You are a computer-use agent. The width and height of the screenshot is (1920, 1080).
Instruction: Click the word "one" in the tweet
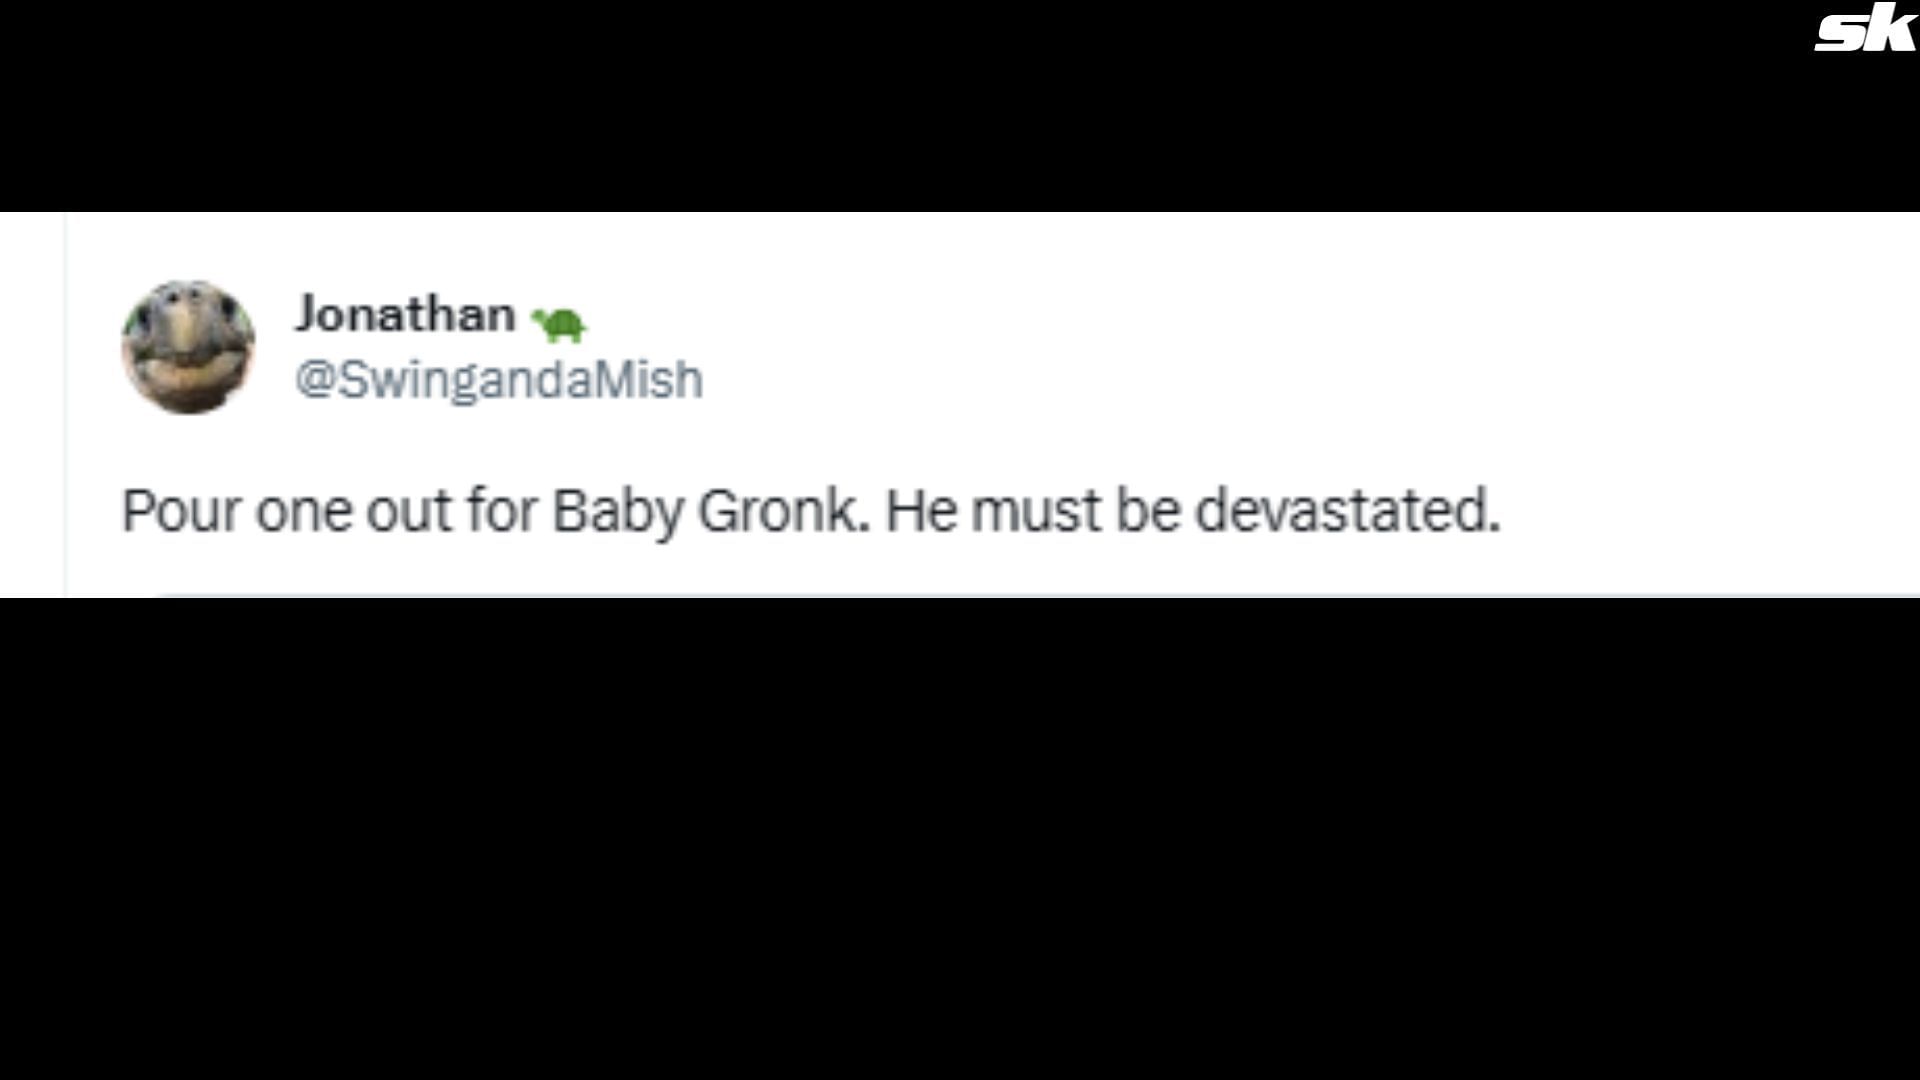[x=303, y=511]
